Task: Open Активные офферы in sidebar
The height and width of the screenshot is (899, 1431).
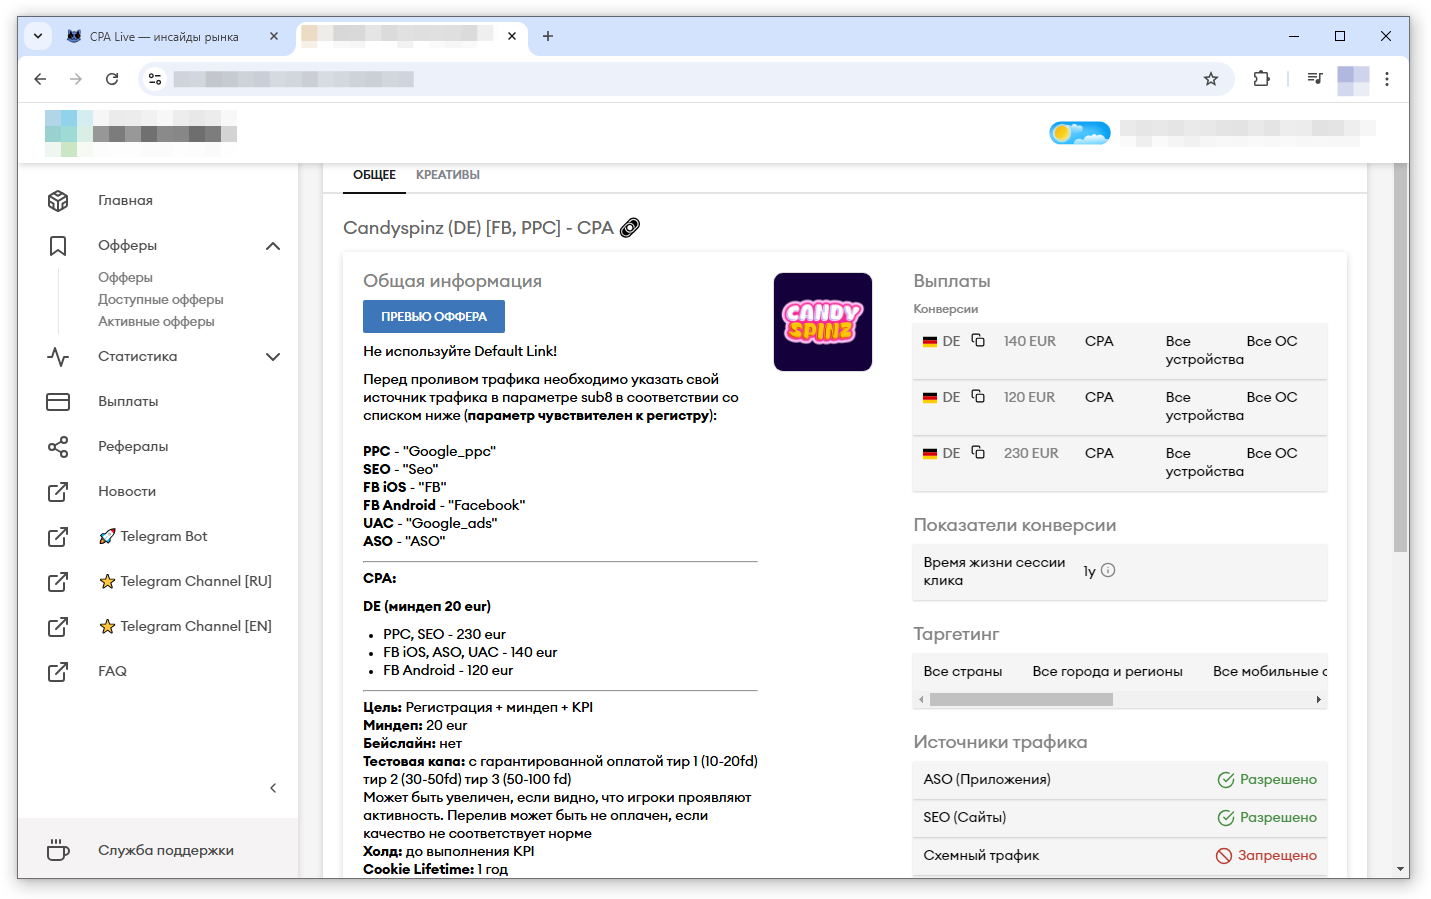Action: click(156, 322)
